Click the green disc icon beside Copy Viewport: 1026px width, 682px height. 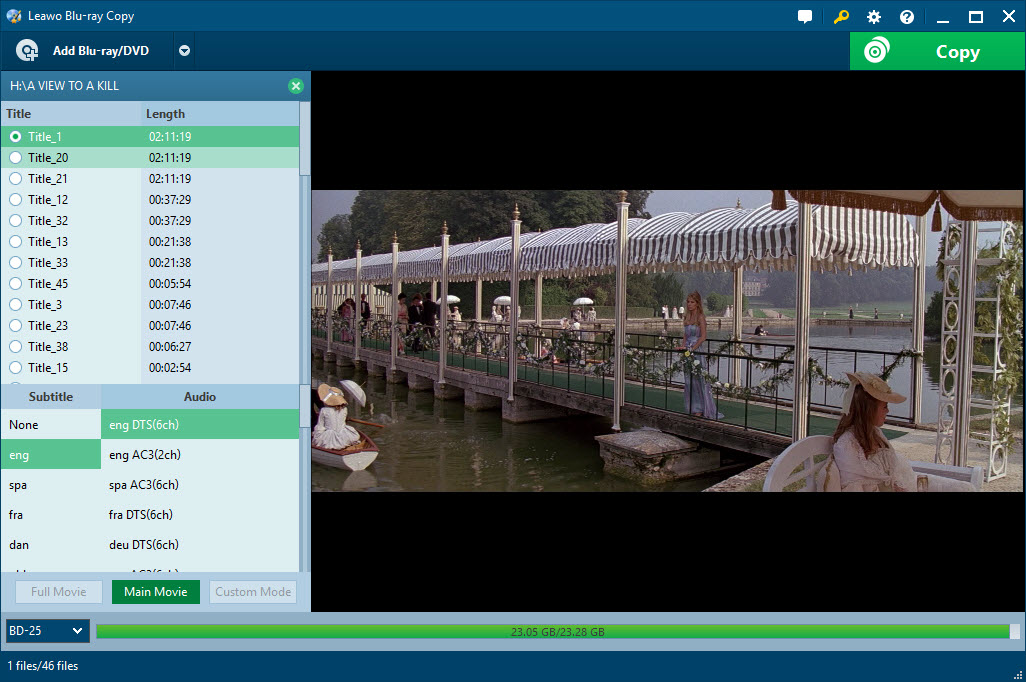[x=879, y=51]
